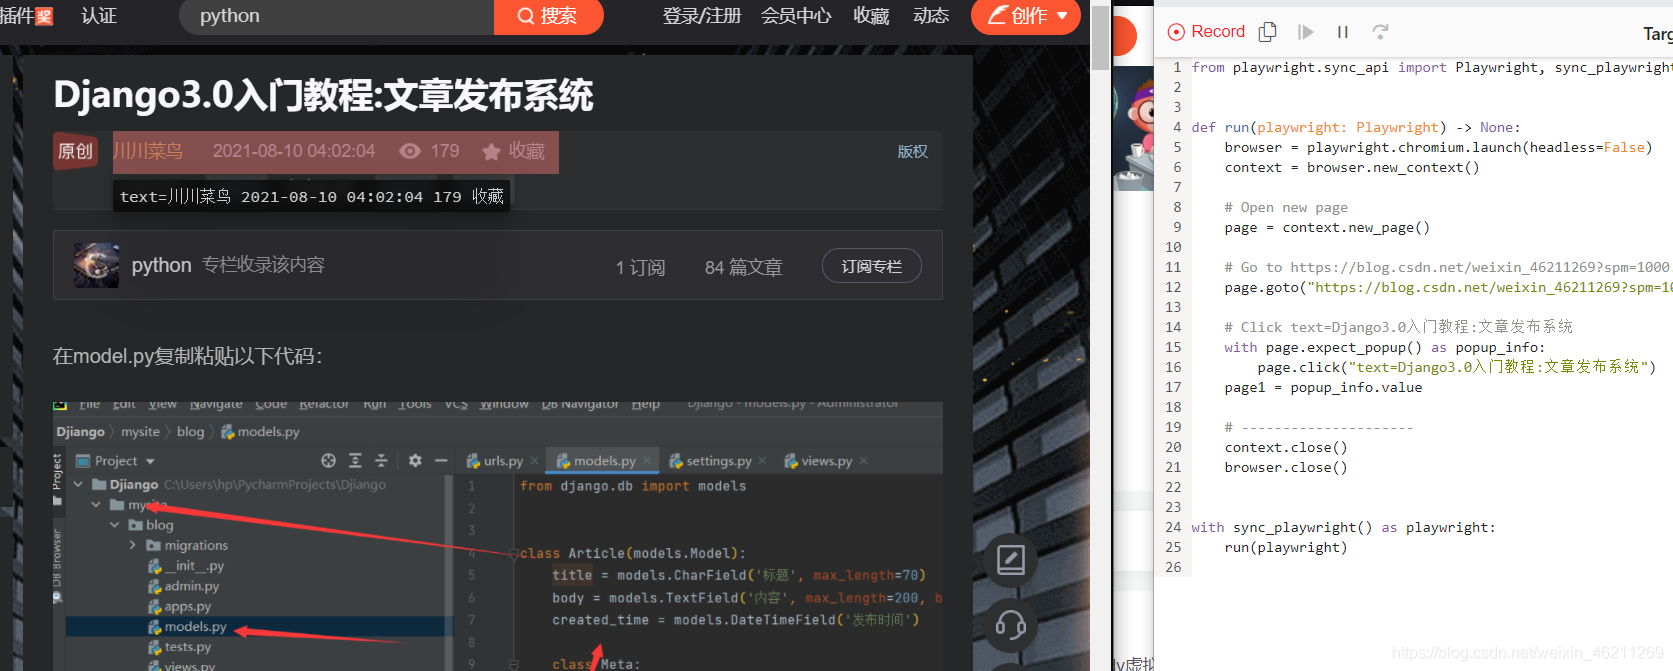The image size is (1673, 671).
Task: Click code line context.close()
Action: click(x=1286, y=447)
